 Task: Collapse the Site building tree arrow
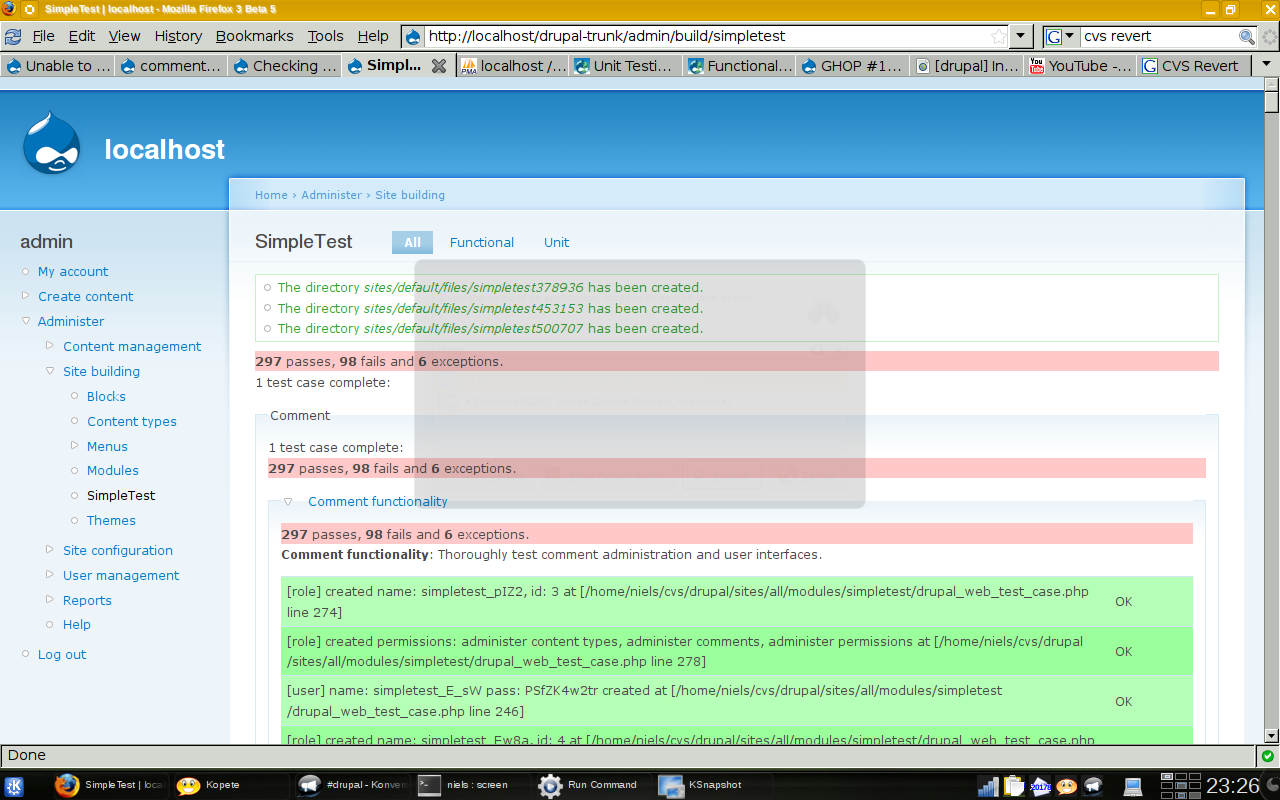[51, 371]
